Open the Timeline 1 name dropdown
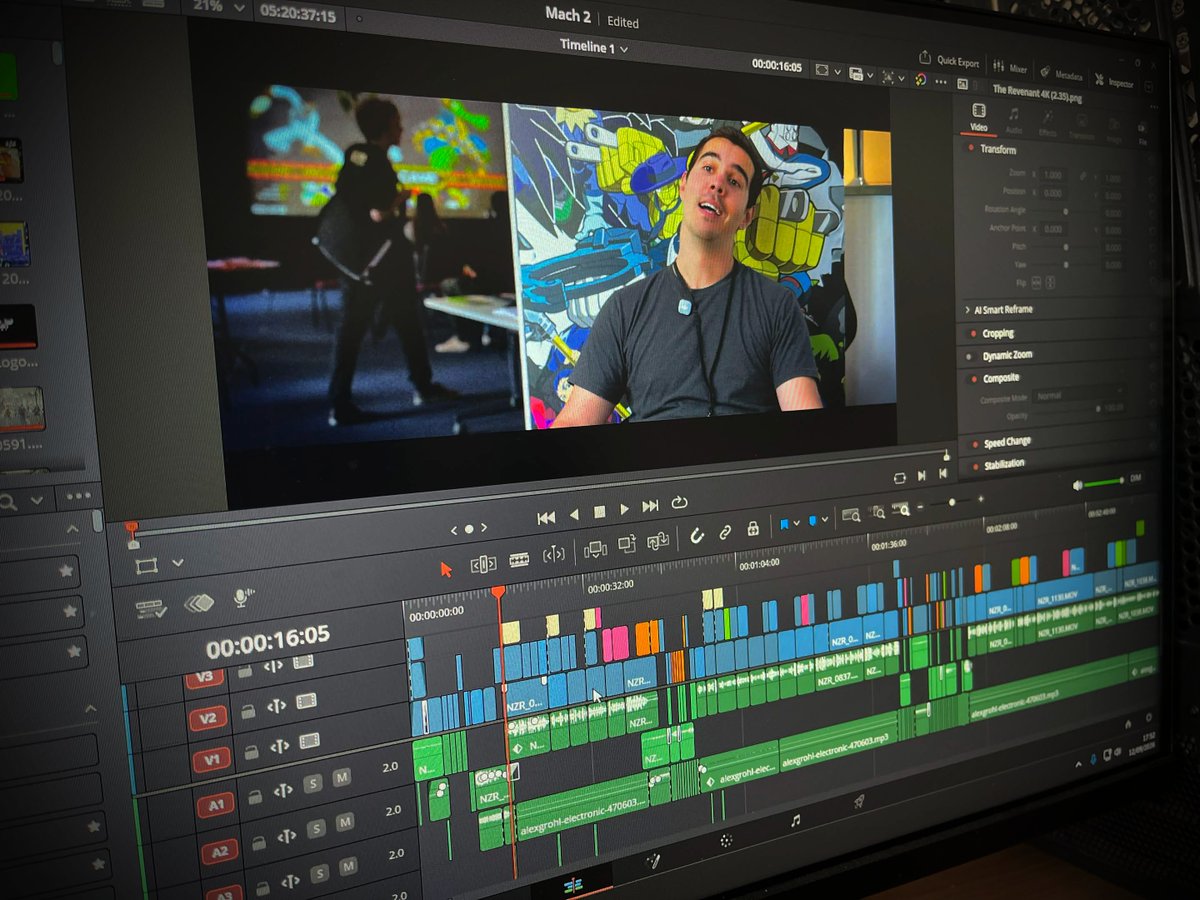 (x=594, y=47)
